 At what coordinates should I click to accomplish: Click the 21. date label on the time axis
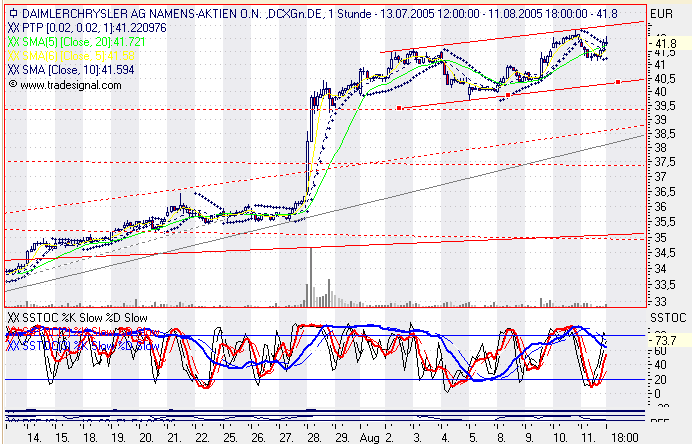pyautogui.click(x=174, y=438)
